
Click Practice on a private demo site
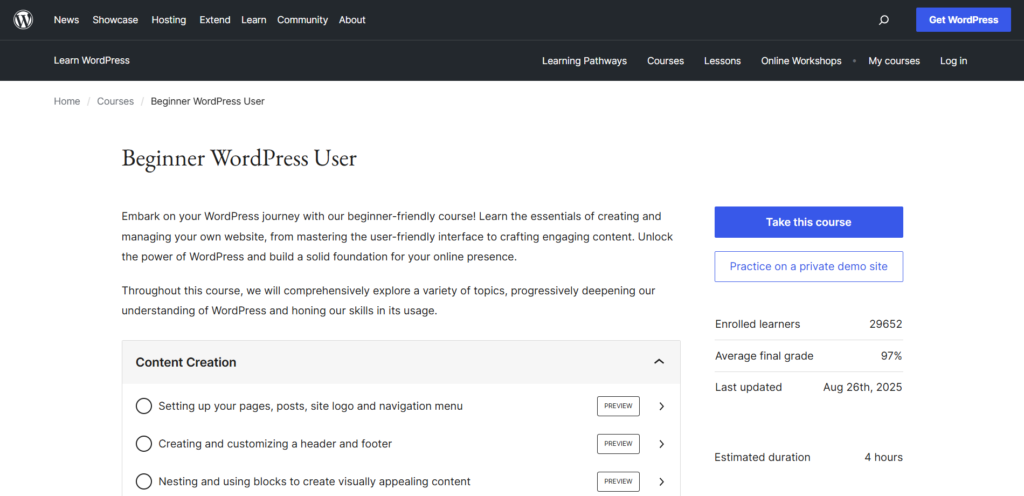808,266
